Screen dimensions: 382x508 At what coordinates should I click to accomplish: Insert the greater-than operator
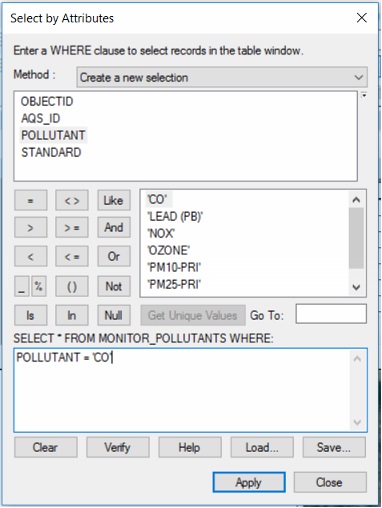tap(30, 228)
